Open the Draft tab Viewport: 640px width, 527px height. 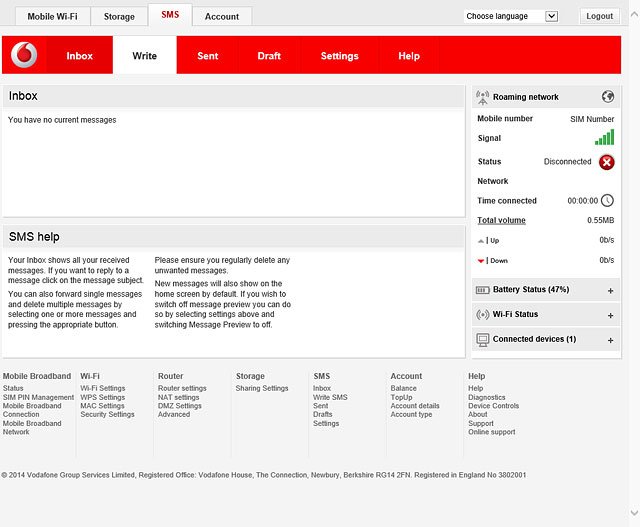(269, 56)
